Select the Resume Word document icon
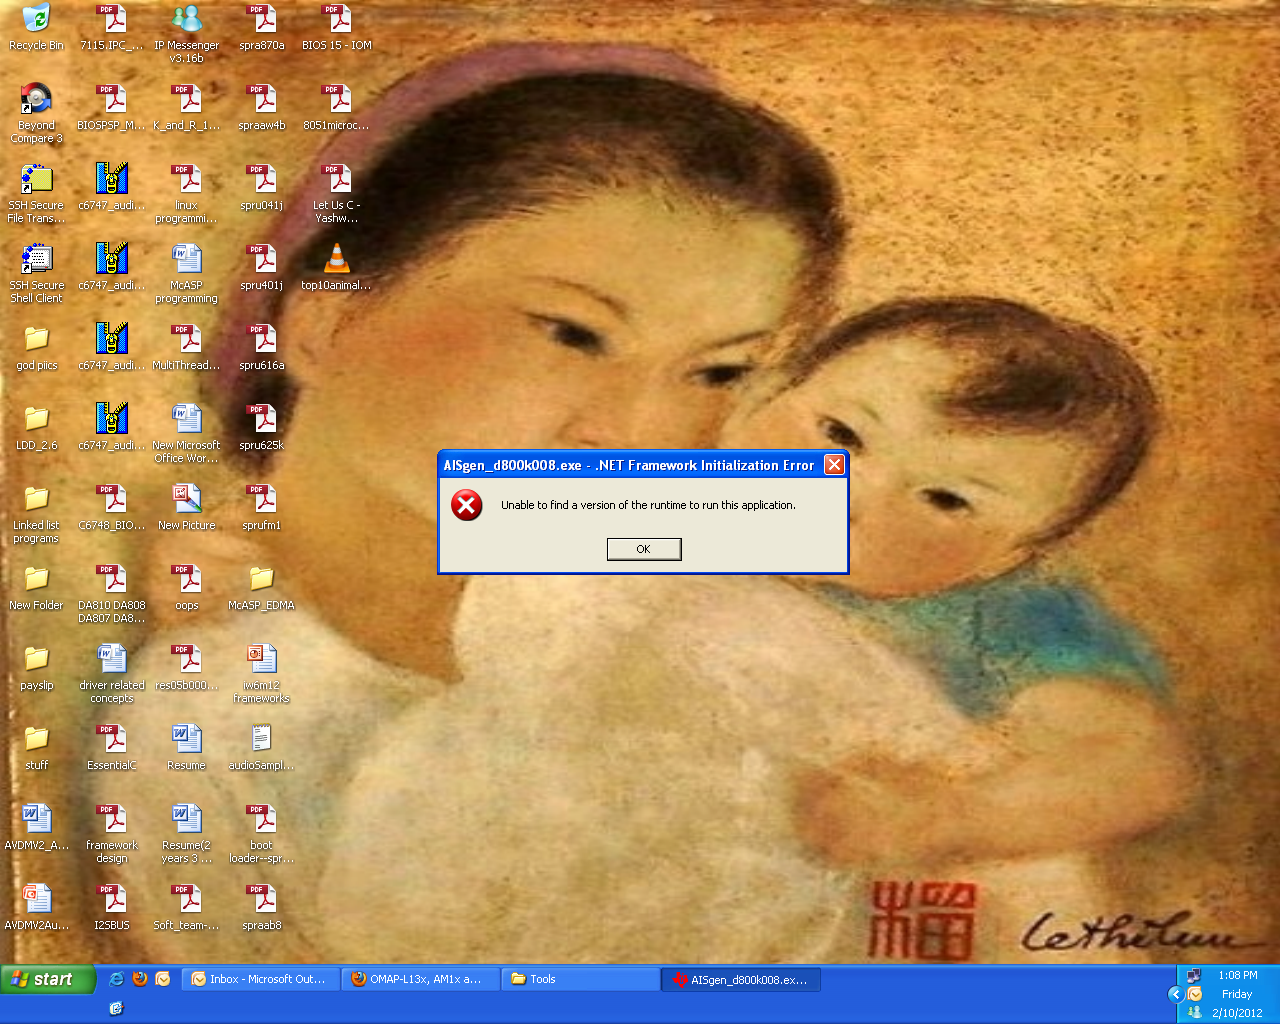The width and height of the screenshot is (1280, 1024). click(186, 747)
